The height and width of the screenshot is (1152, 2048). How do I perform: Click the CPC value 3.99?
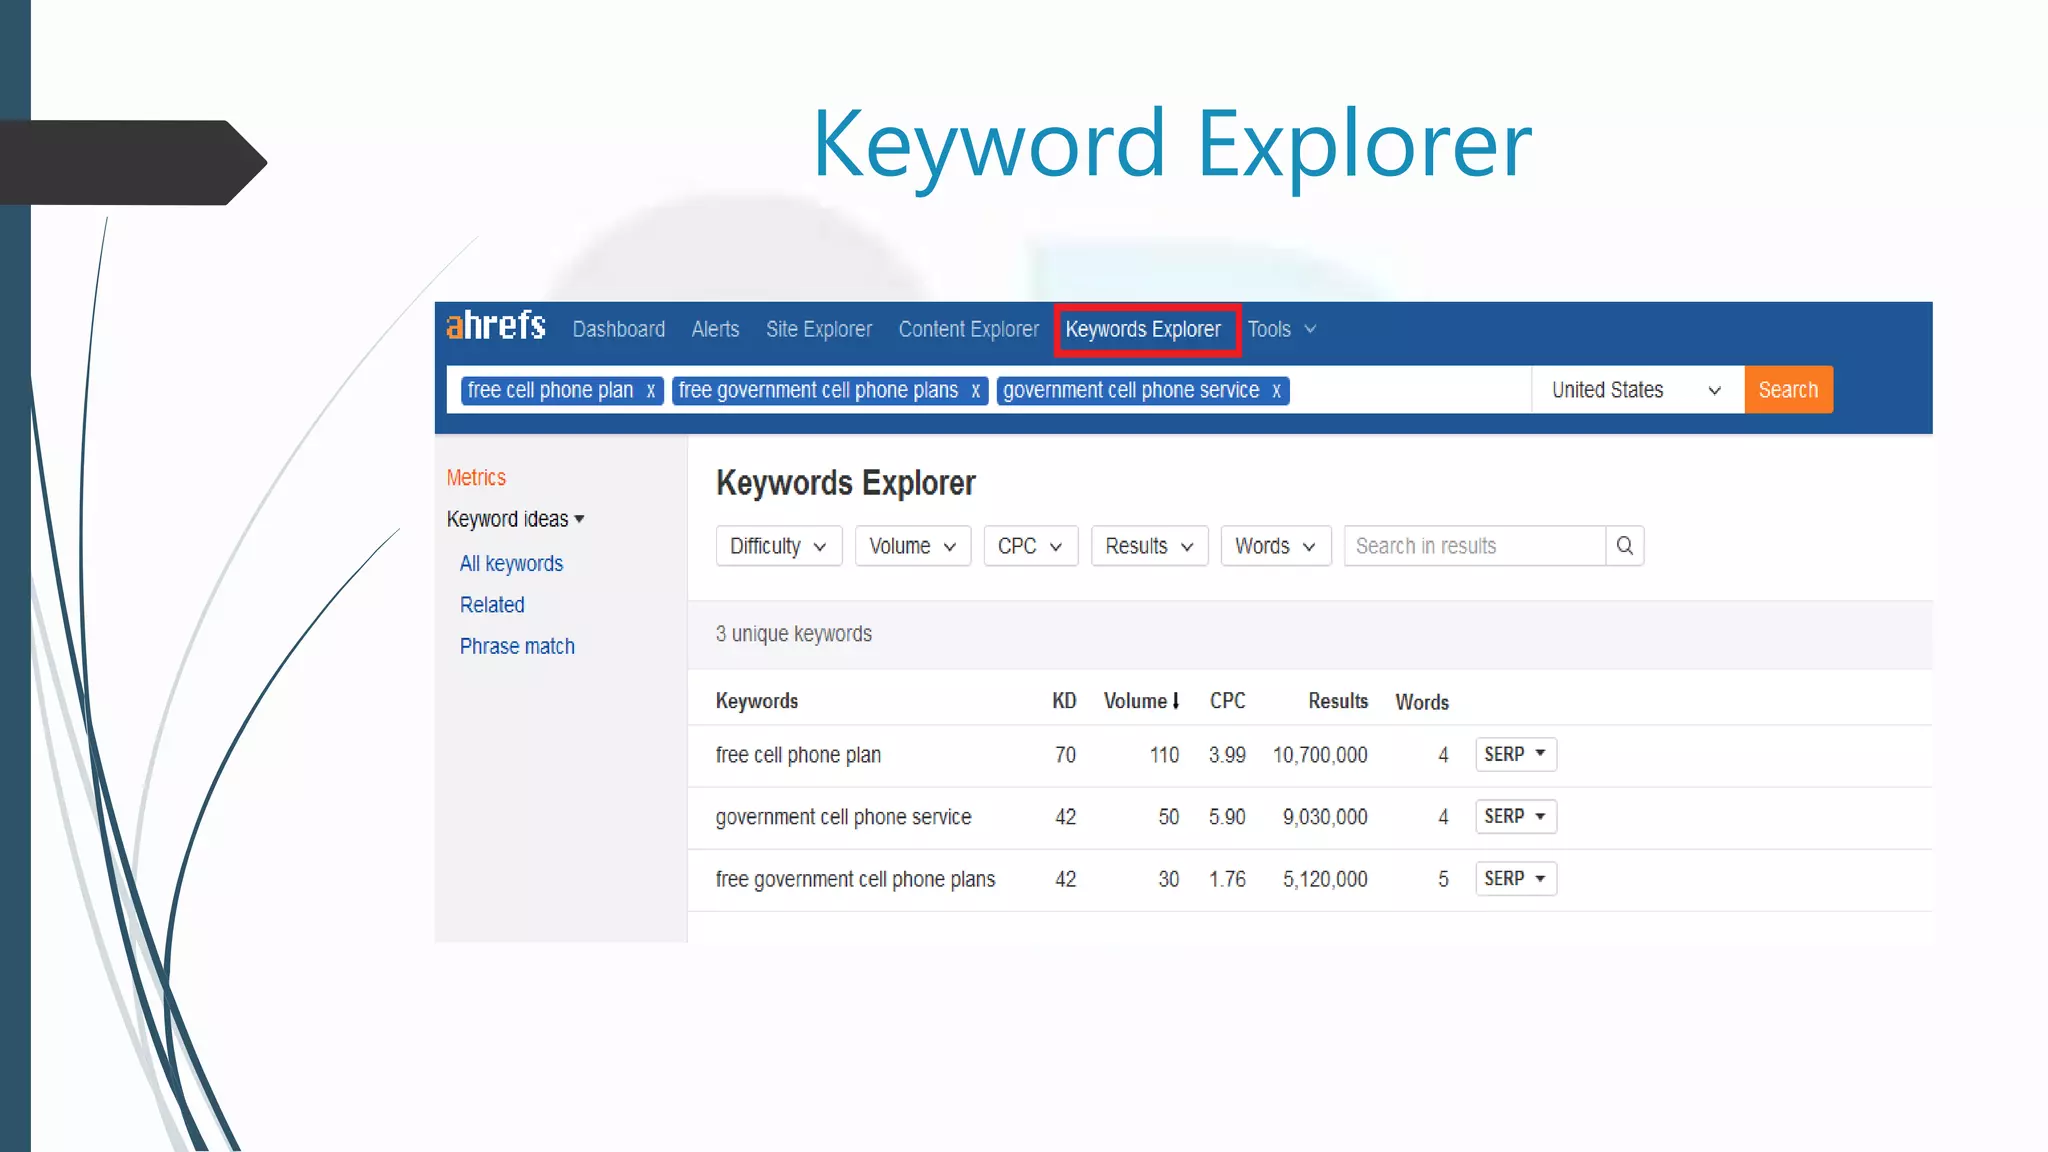point(1227,755)
